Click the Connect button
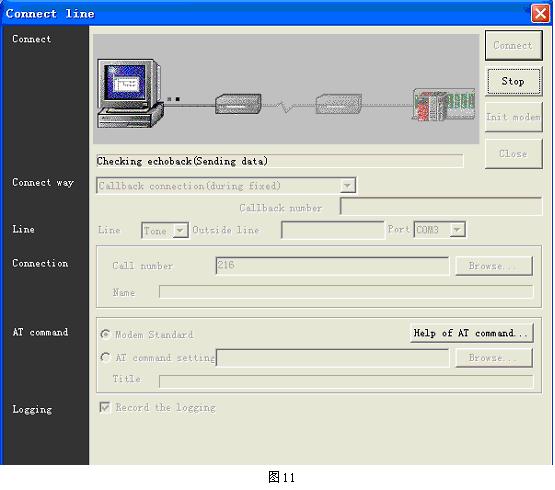Screen dimensions: 555x490 514,45
